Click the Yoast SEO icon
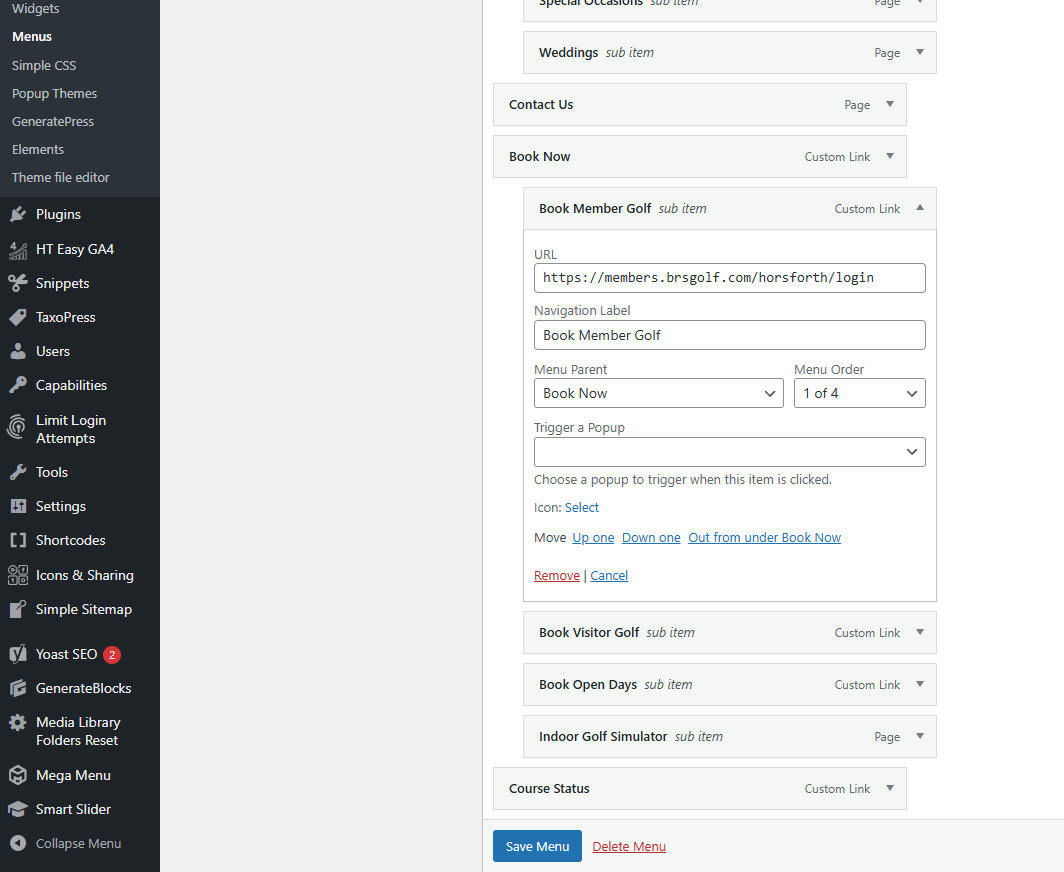The image size is (1064, 872). click(x=18, y=655)
